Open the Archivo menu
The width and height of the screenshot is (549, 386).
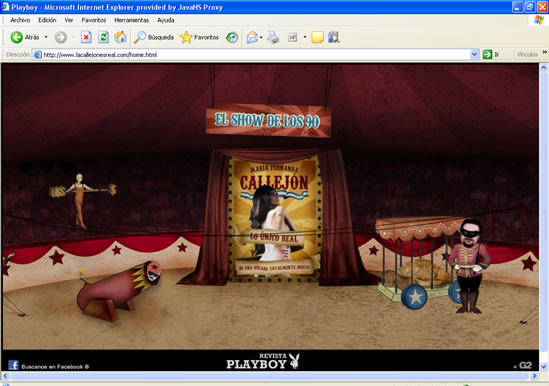(x=20, y=20)
